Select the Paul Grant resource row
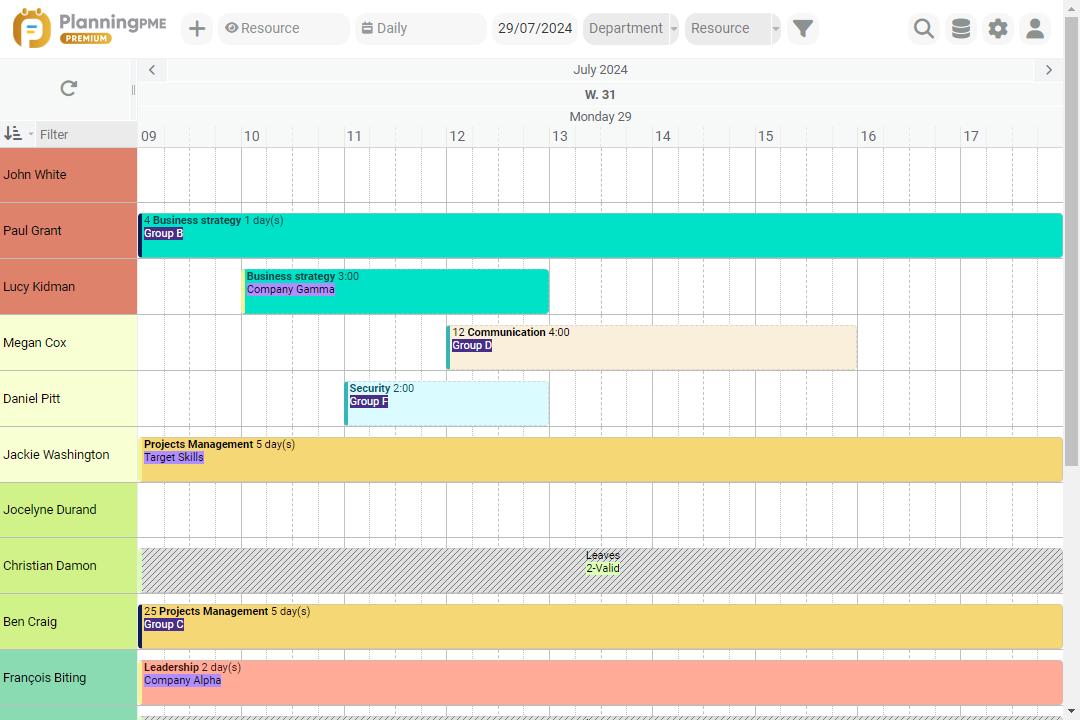The height and width of the screenshot is (720, 1080). (x=68, y=231)
